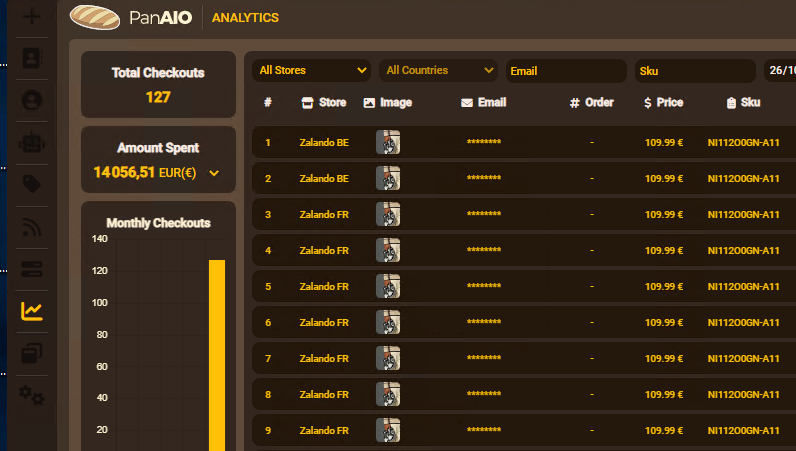Viewport: 796px width, 451px height.
Task: Open the All Stores dropdown
Action: point(311,71)
